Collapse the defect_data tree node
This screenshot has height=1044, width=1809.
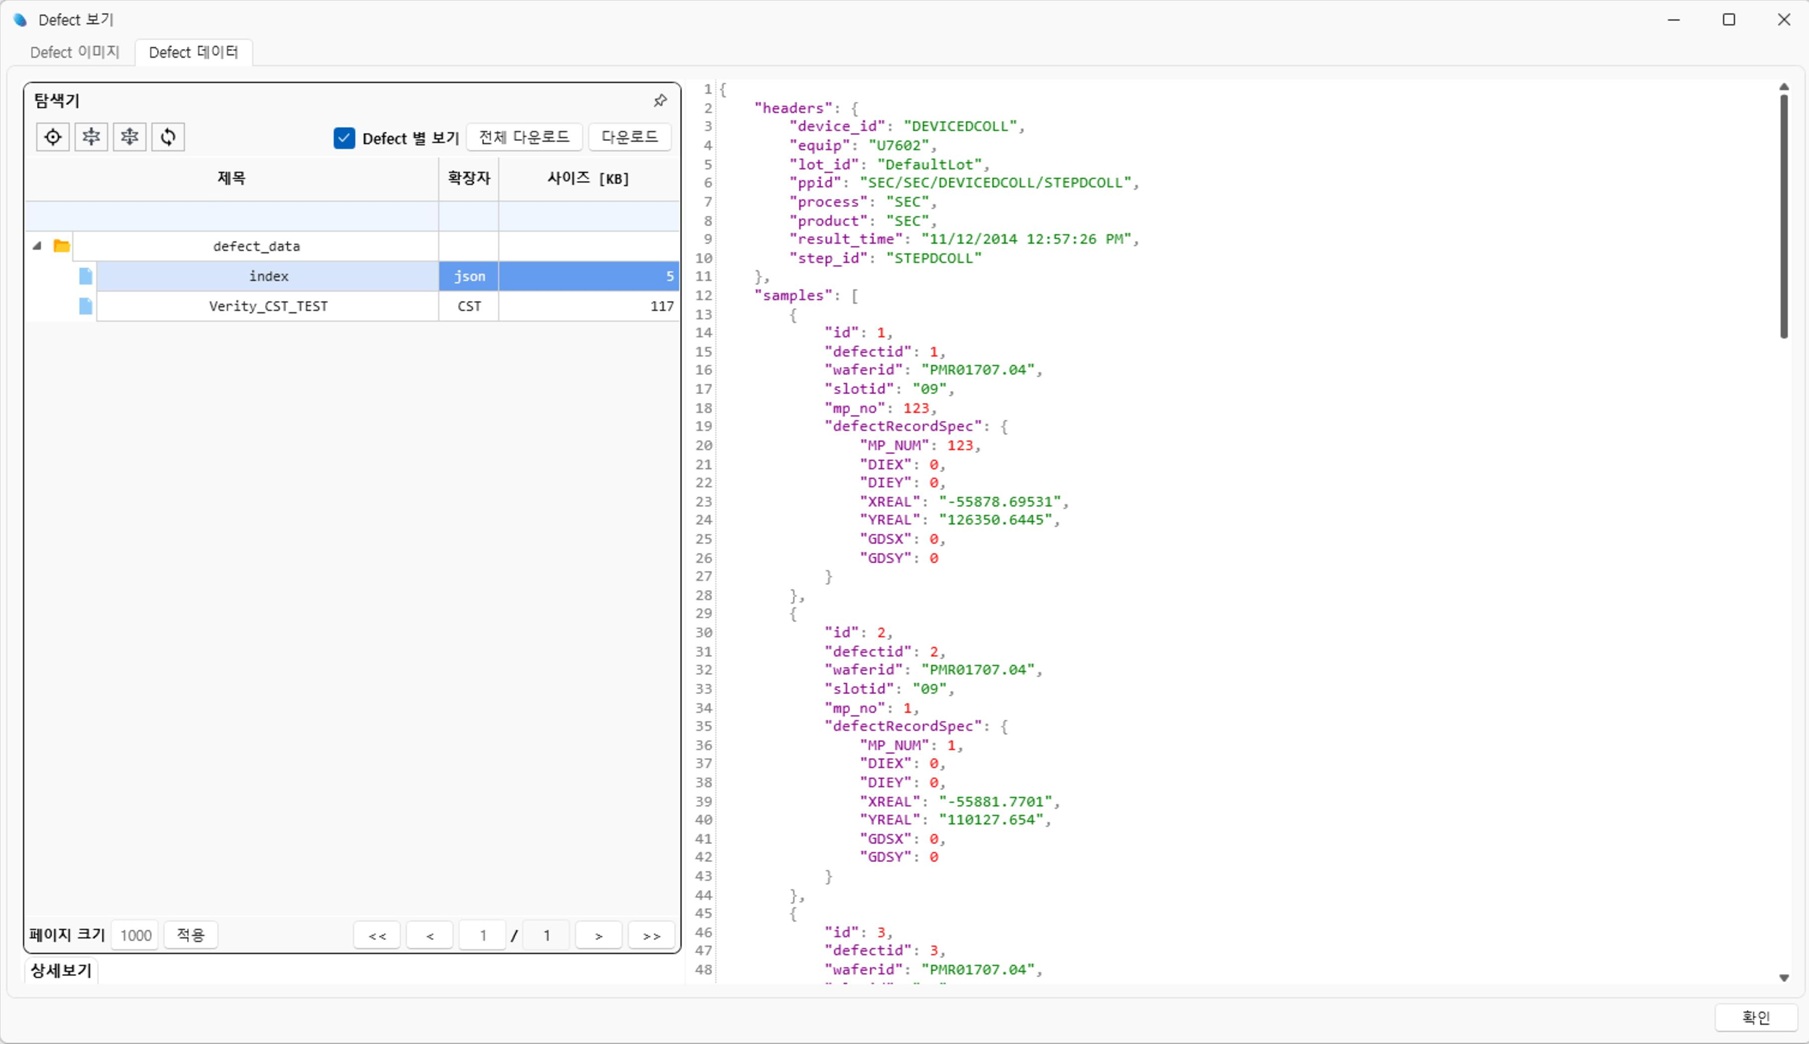tap(38, 246)
